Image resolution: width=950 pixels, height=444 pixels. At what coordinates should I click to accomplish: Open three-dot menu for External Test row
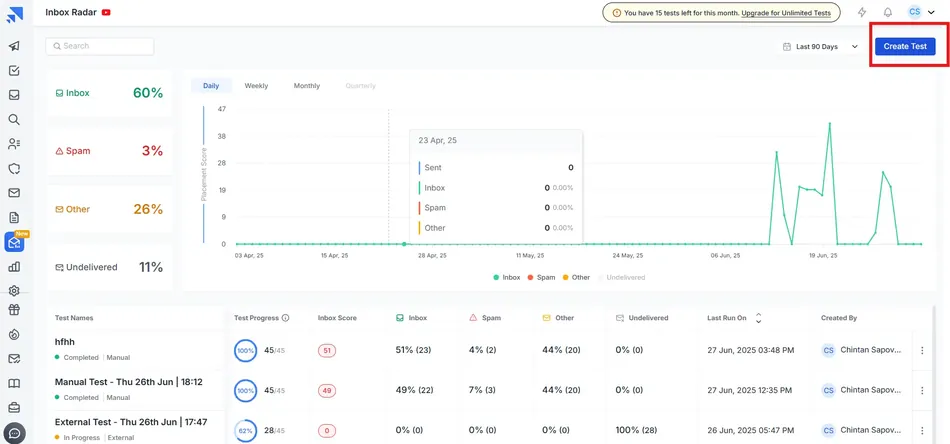click(922, 430)
